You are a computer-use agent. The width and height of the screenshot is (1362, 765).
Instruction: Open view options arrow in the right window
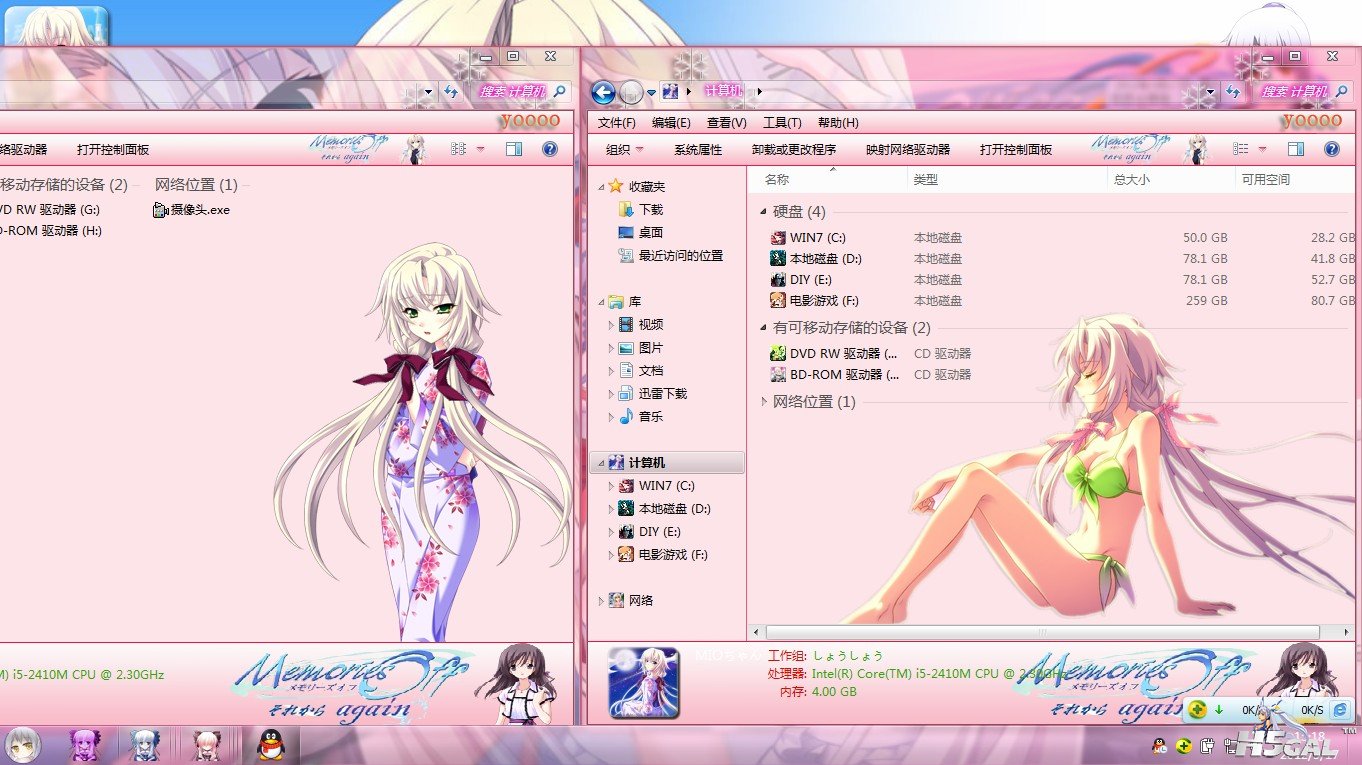[1262, 149]
